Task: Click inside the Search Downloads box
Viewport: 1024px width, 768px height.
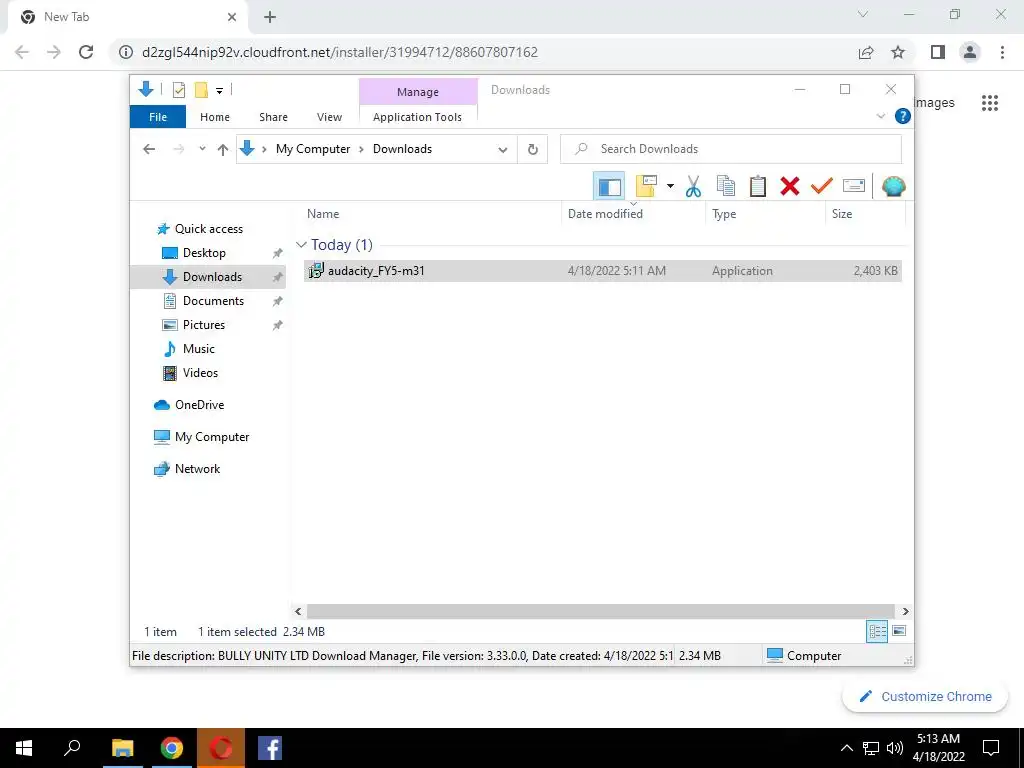Action: click(x=731, y=149)
